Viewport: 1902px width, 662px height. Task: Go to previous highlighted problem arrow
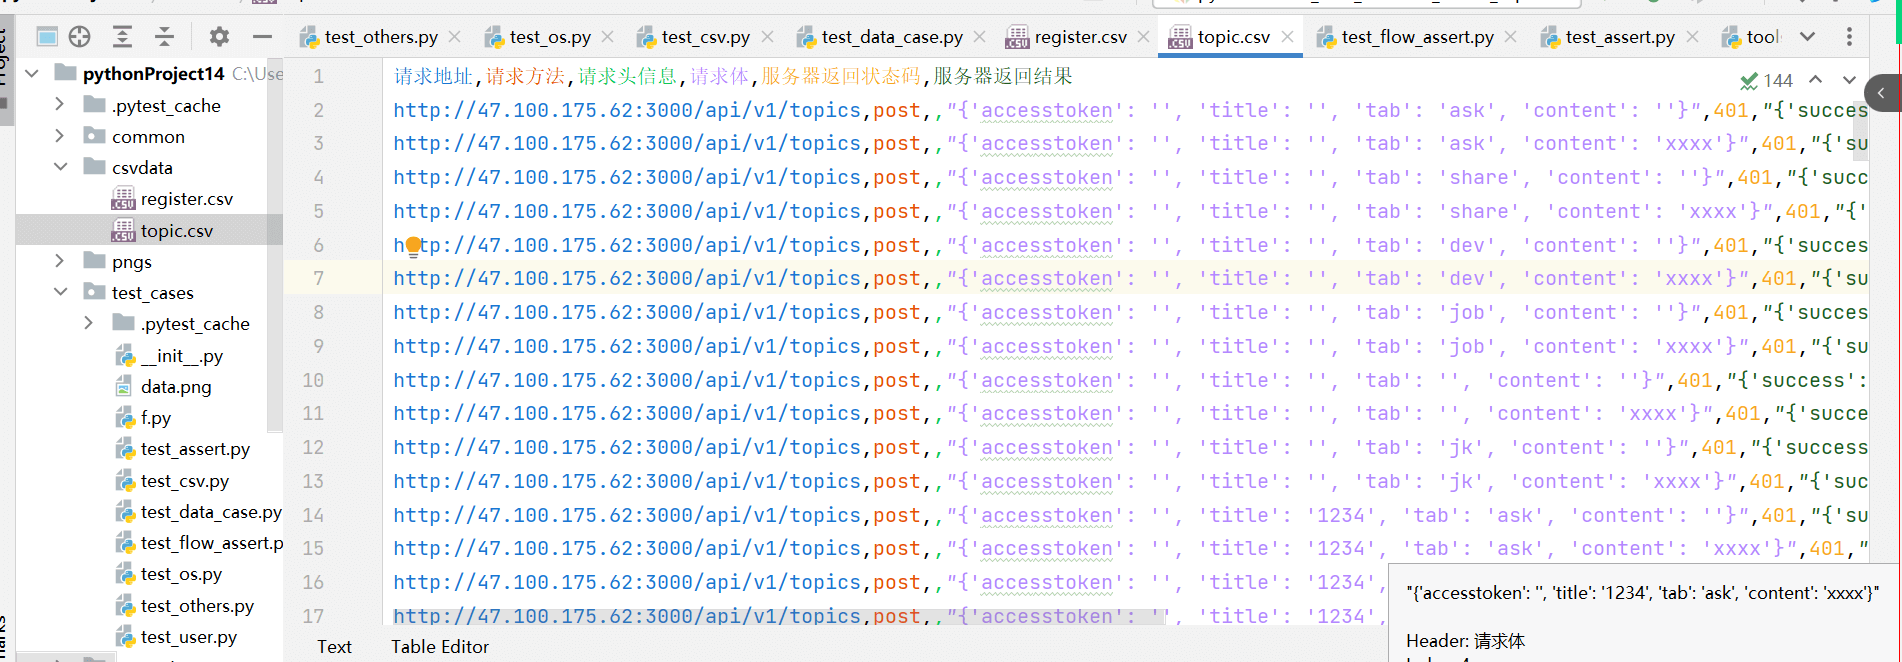[x=1816, y=79]
